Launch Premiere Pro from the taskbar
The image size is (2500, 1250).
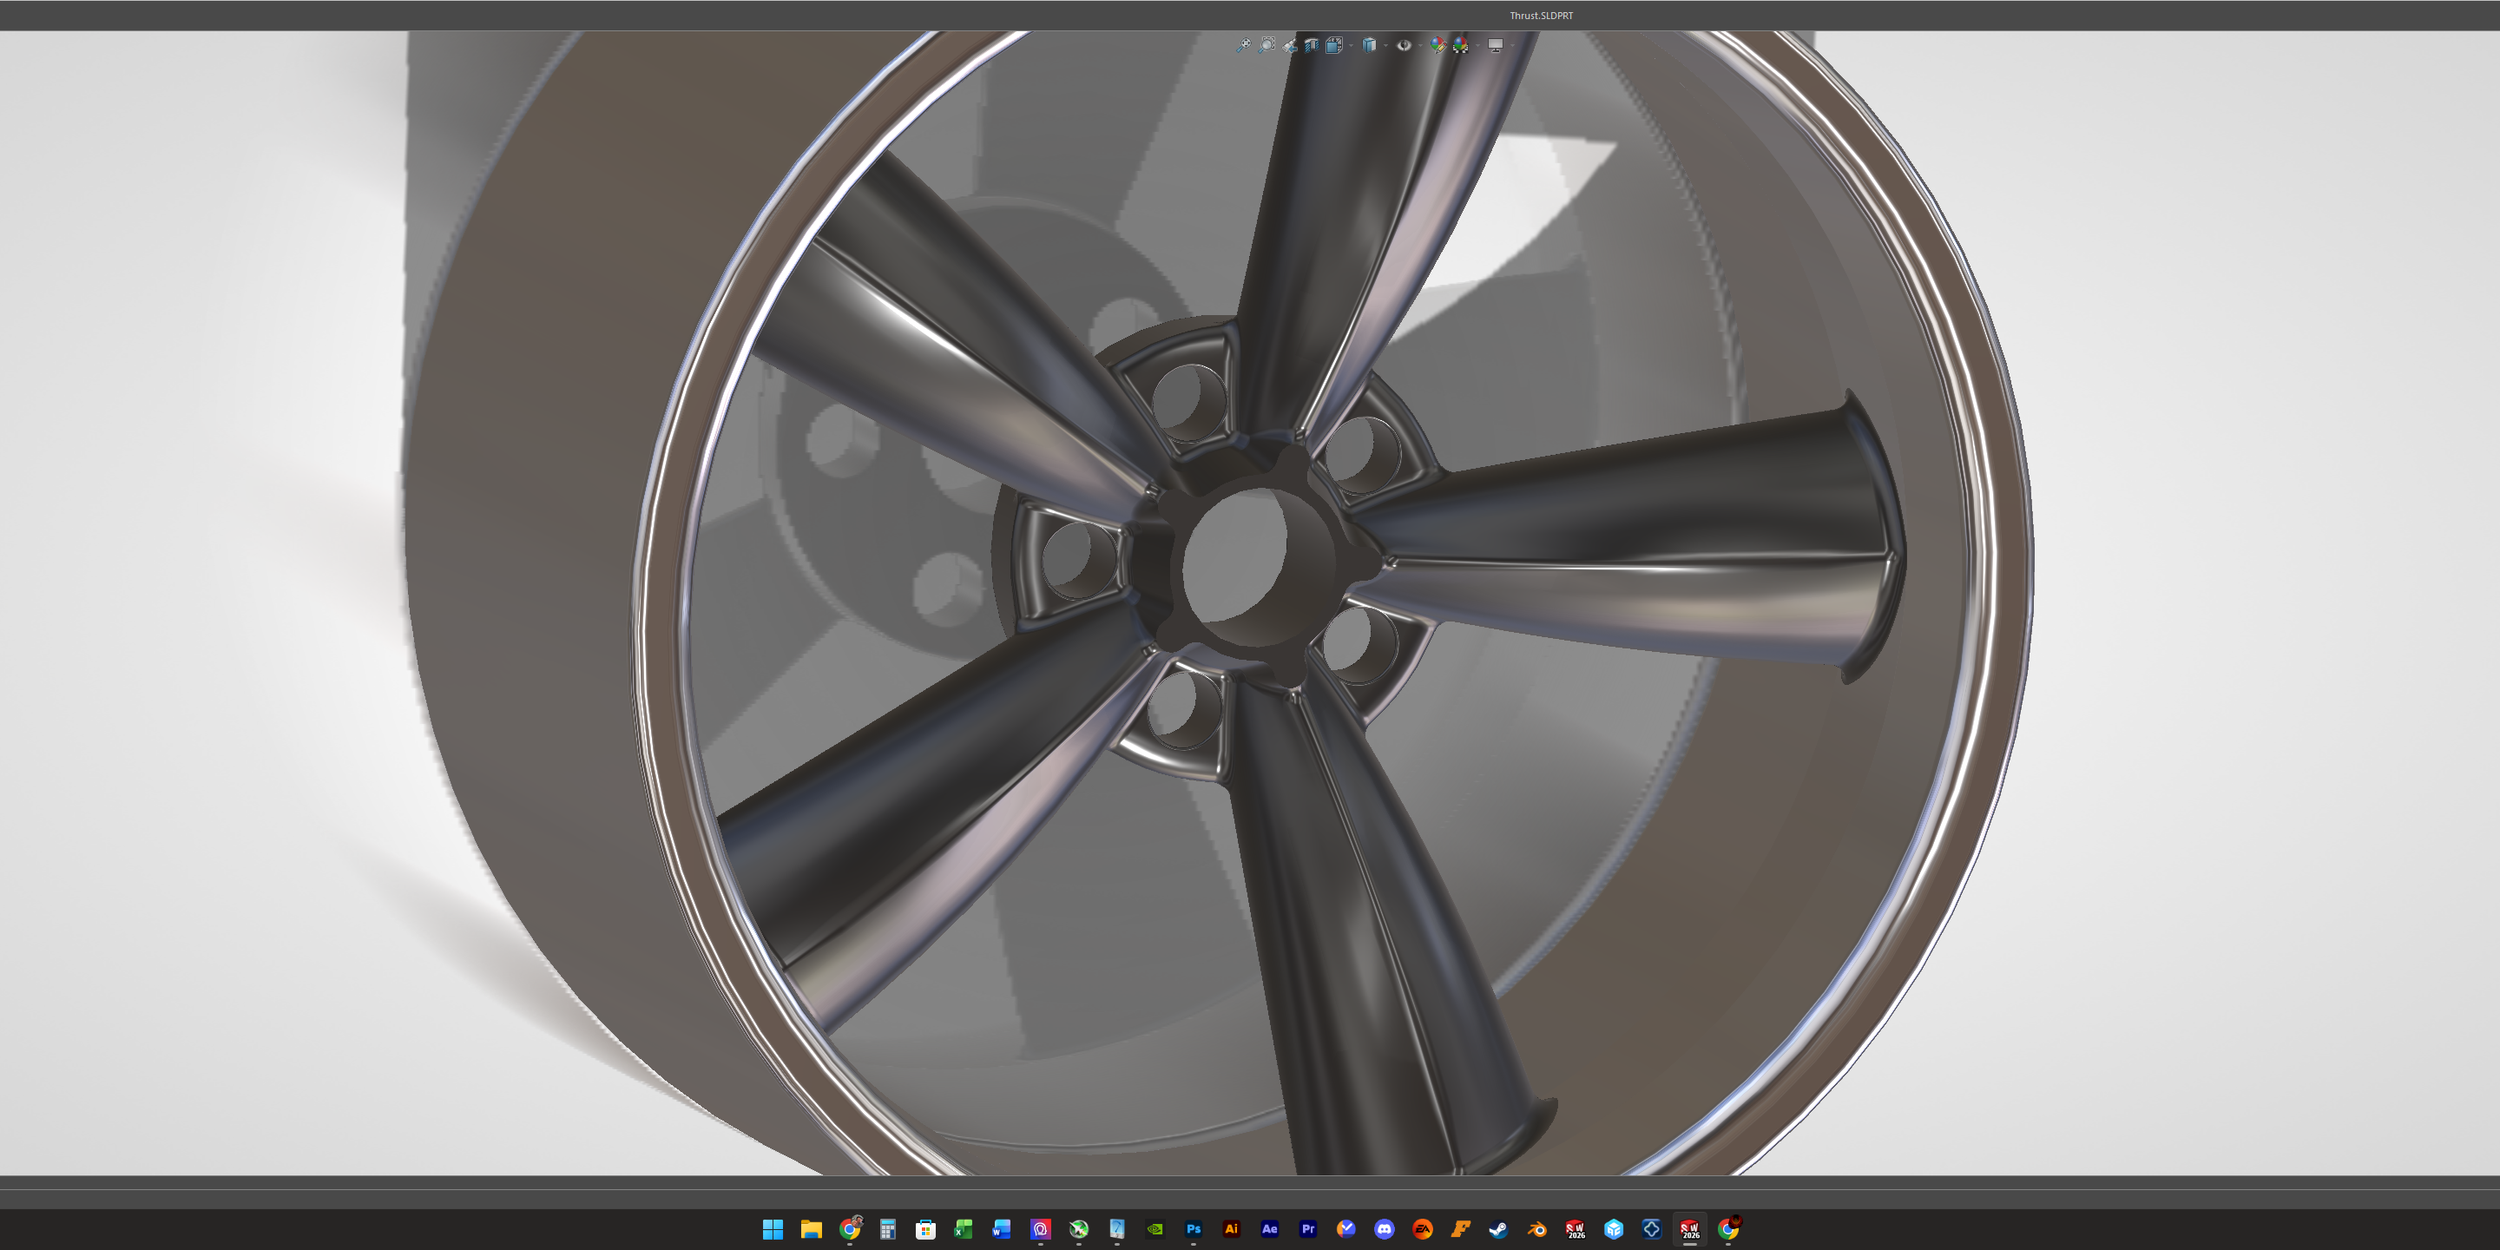1308,1229
